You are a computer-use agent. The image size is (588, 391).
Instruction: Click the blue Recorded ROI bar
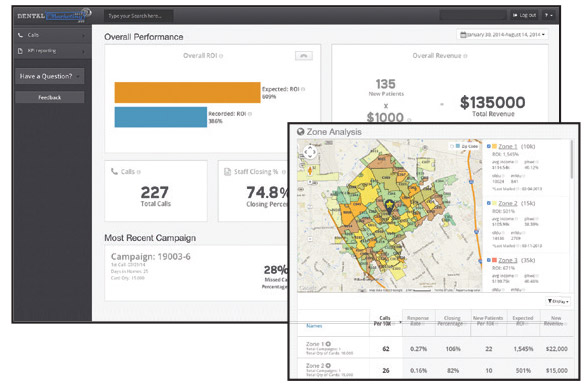click(160, 117)
